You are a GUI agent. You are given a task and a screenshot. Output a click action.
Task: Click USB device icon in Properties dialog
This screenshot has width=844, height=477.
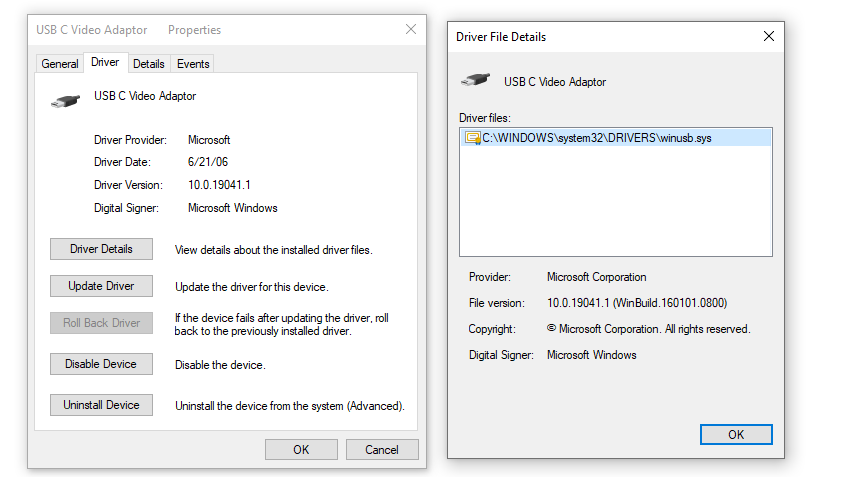click(x=66, y=100)
